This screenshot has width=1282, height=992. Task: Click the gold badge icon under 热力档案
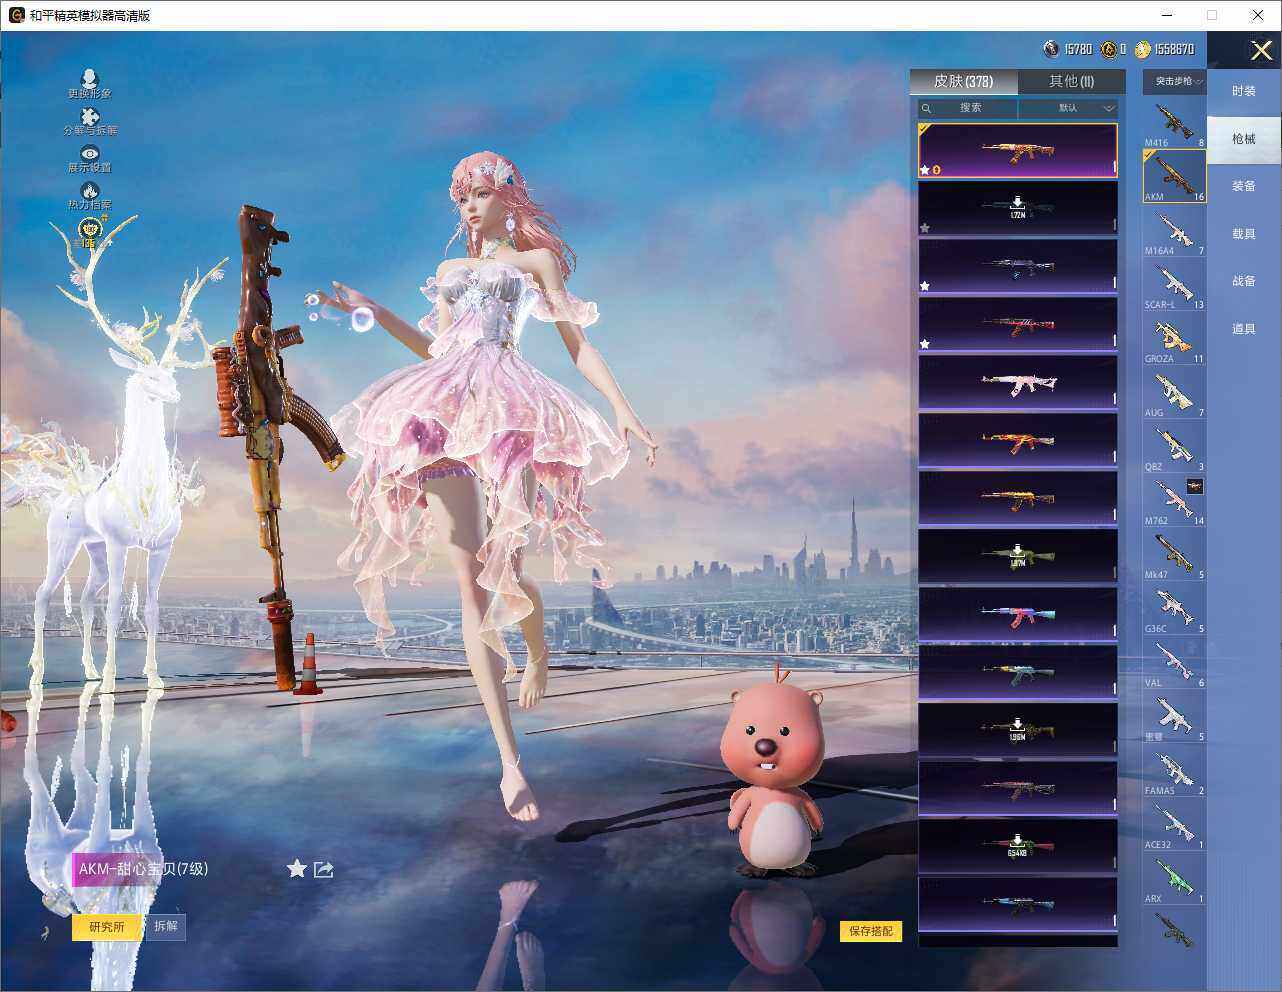(x=90, y=231)
